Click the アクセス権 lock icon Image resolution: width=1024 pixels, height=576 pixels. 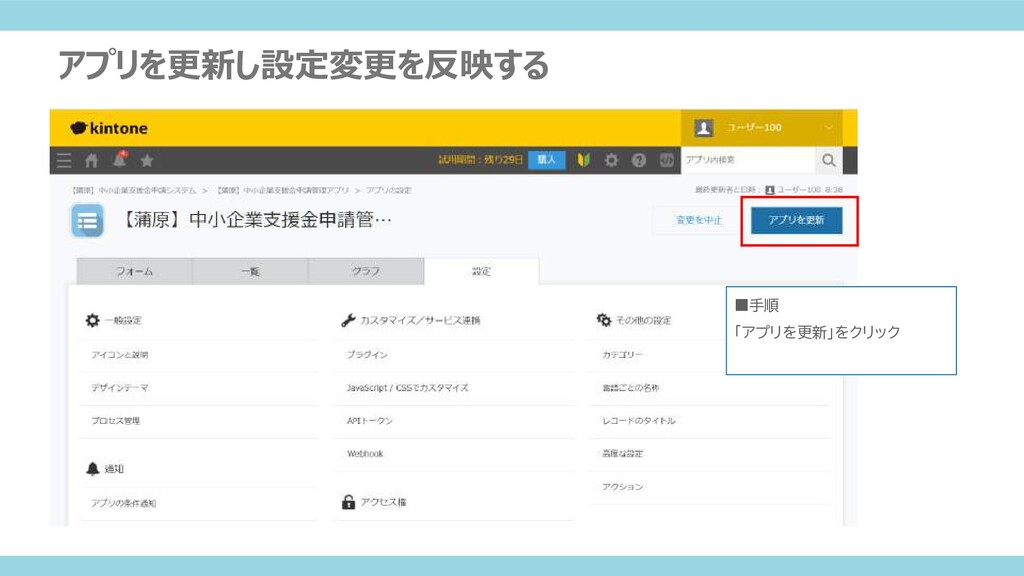pyautogui.click(x=348, y=502)
